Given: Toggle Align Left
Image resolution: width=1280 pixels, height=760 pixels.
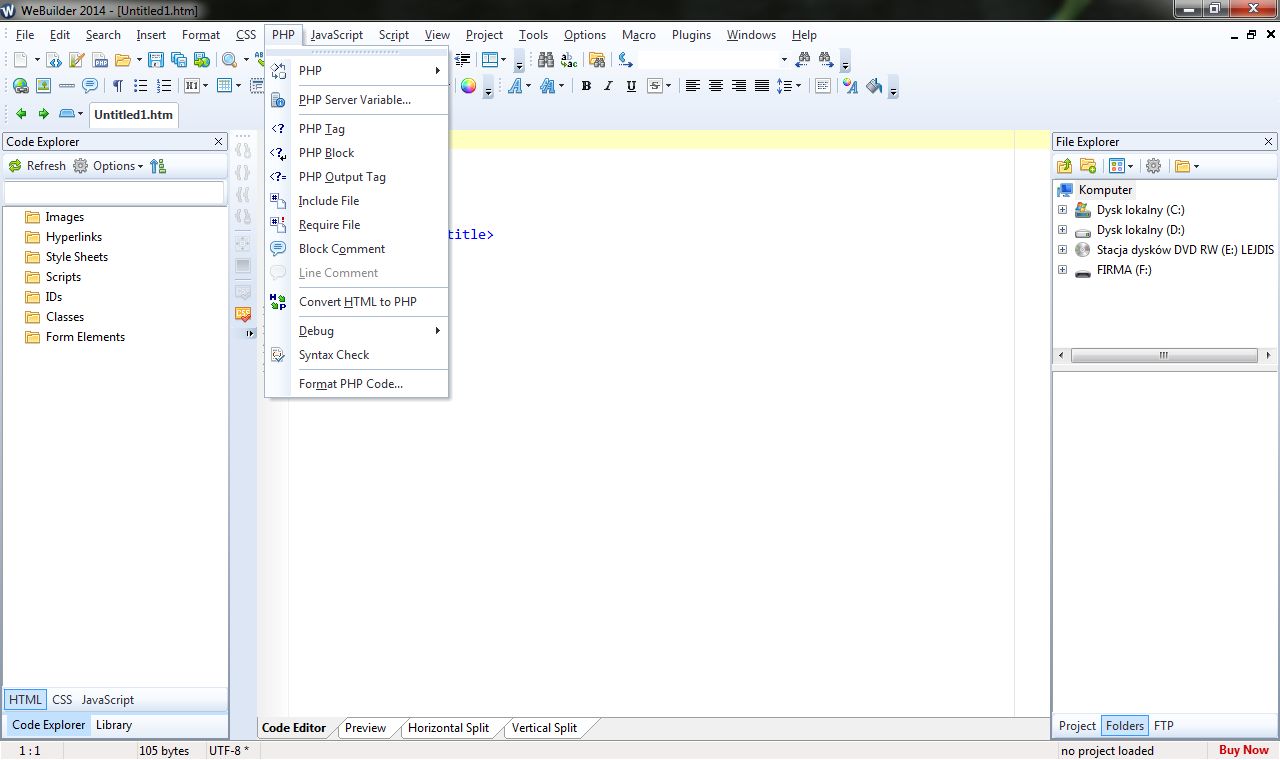Looking at the screenshot, I should click(692, 86).
